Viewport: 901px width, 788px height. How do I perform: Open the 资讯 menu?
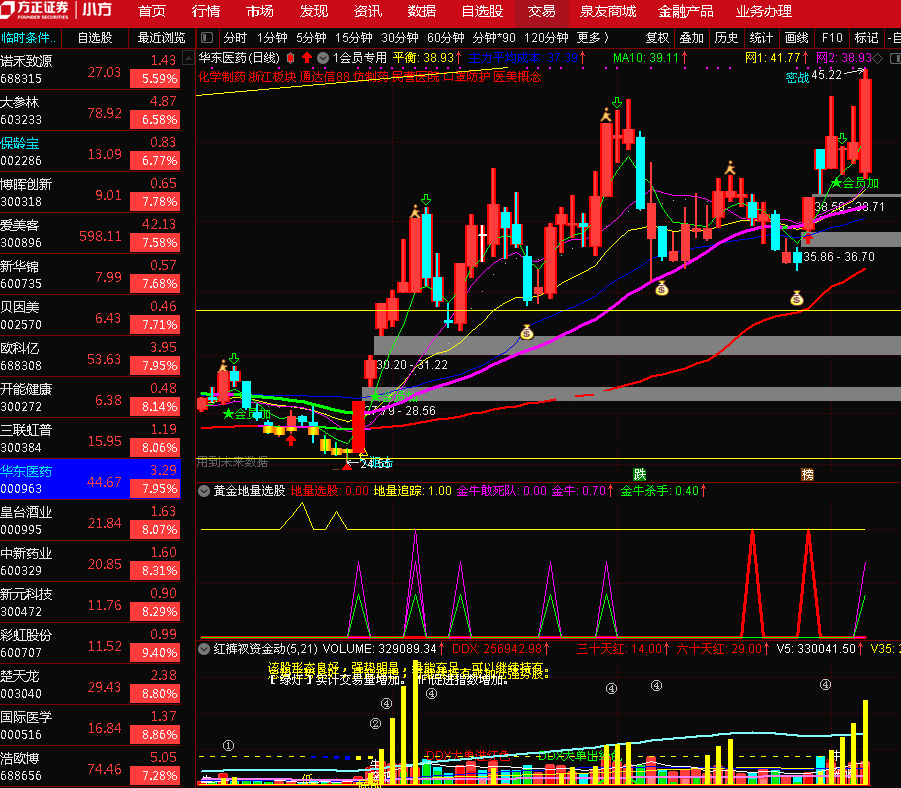pyautogui.click(x=368, y=11)
